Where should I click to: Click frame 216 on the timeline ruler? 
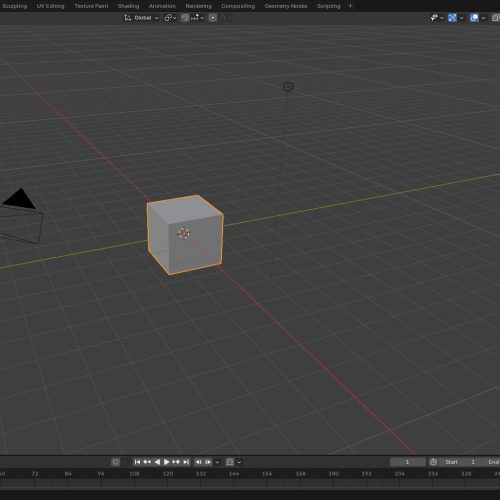(433, 474)
